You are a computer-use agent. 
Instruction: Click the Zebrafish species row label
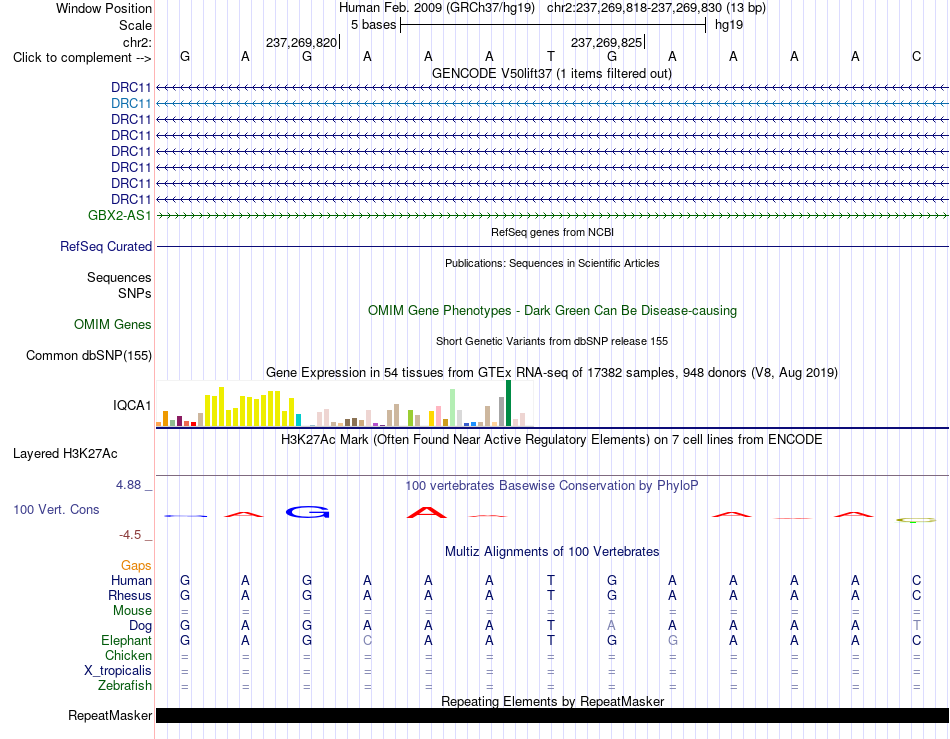(x=125, y=686)
